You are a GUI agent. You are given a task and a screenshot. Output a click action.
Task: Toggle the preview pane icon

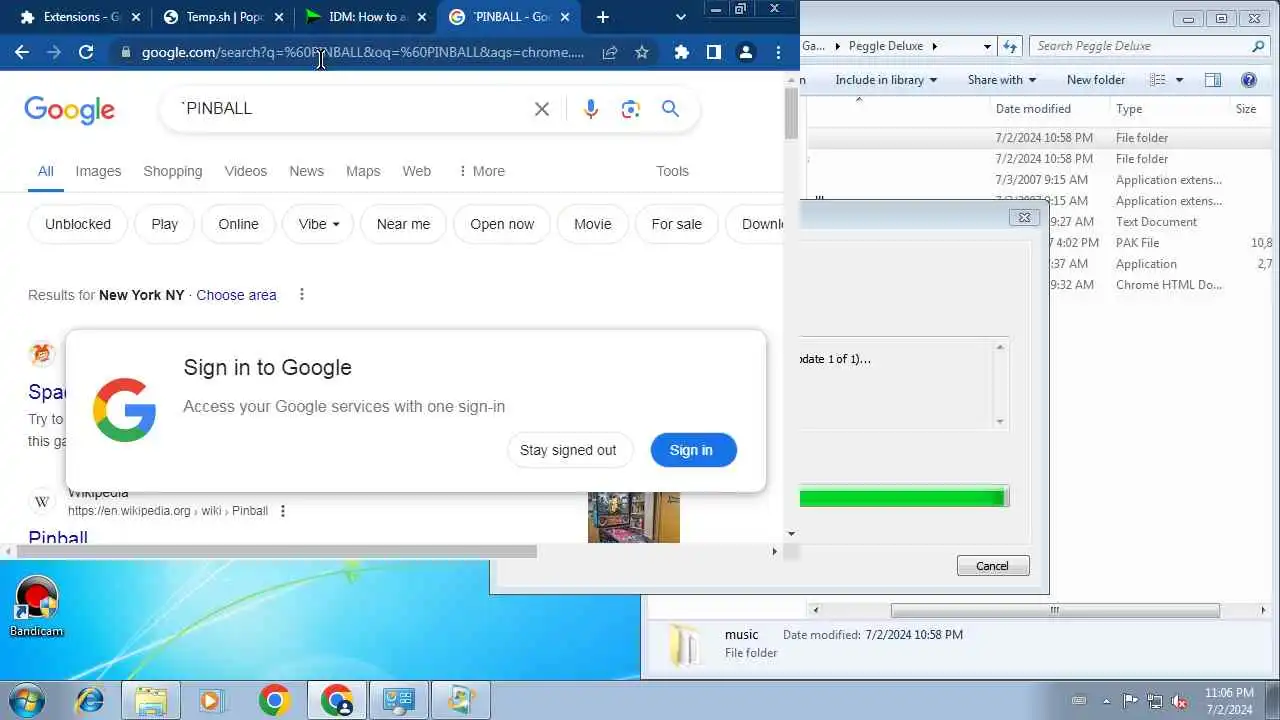tap(1213, 80)
